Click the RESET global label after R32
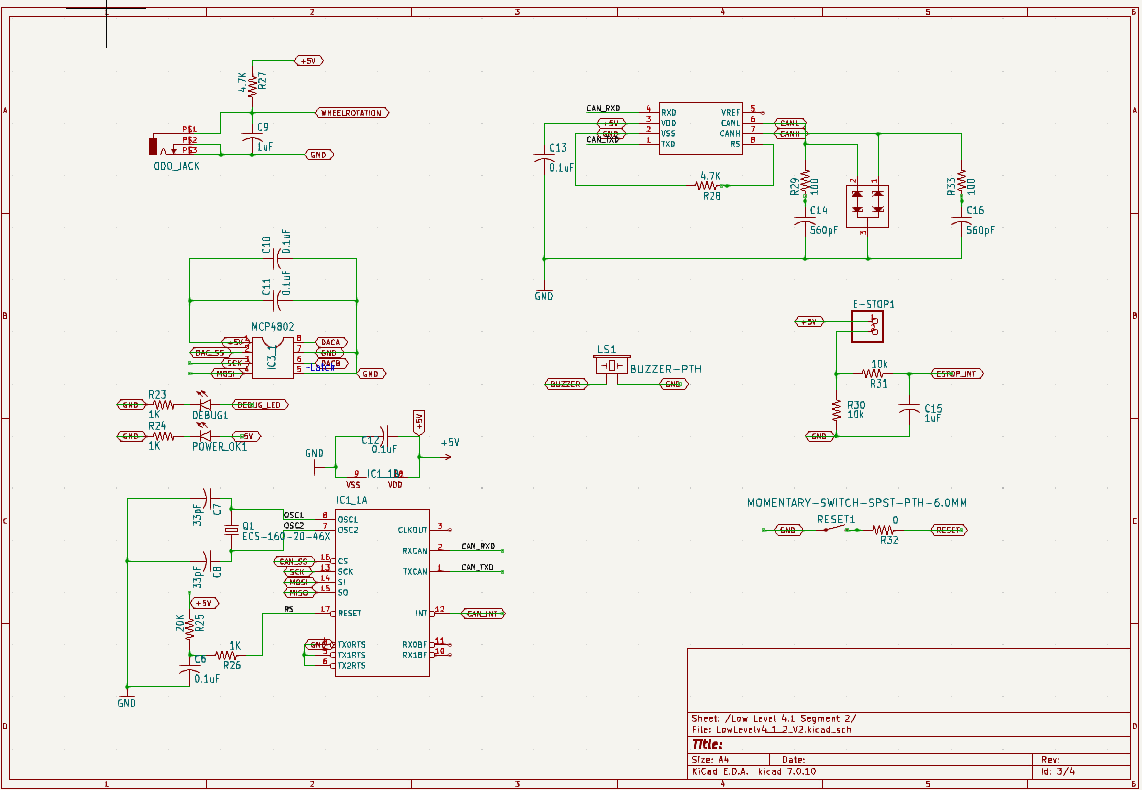This screenshot has height=790, width=1142. [949, 530]
